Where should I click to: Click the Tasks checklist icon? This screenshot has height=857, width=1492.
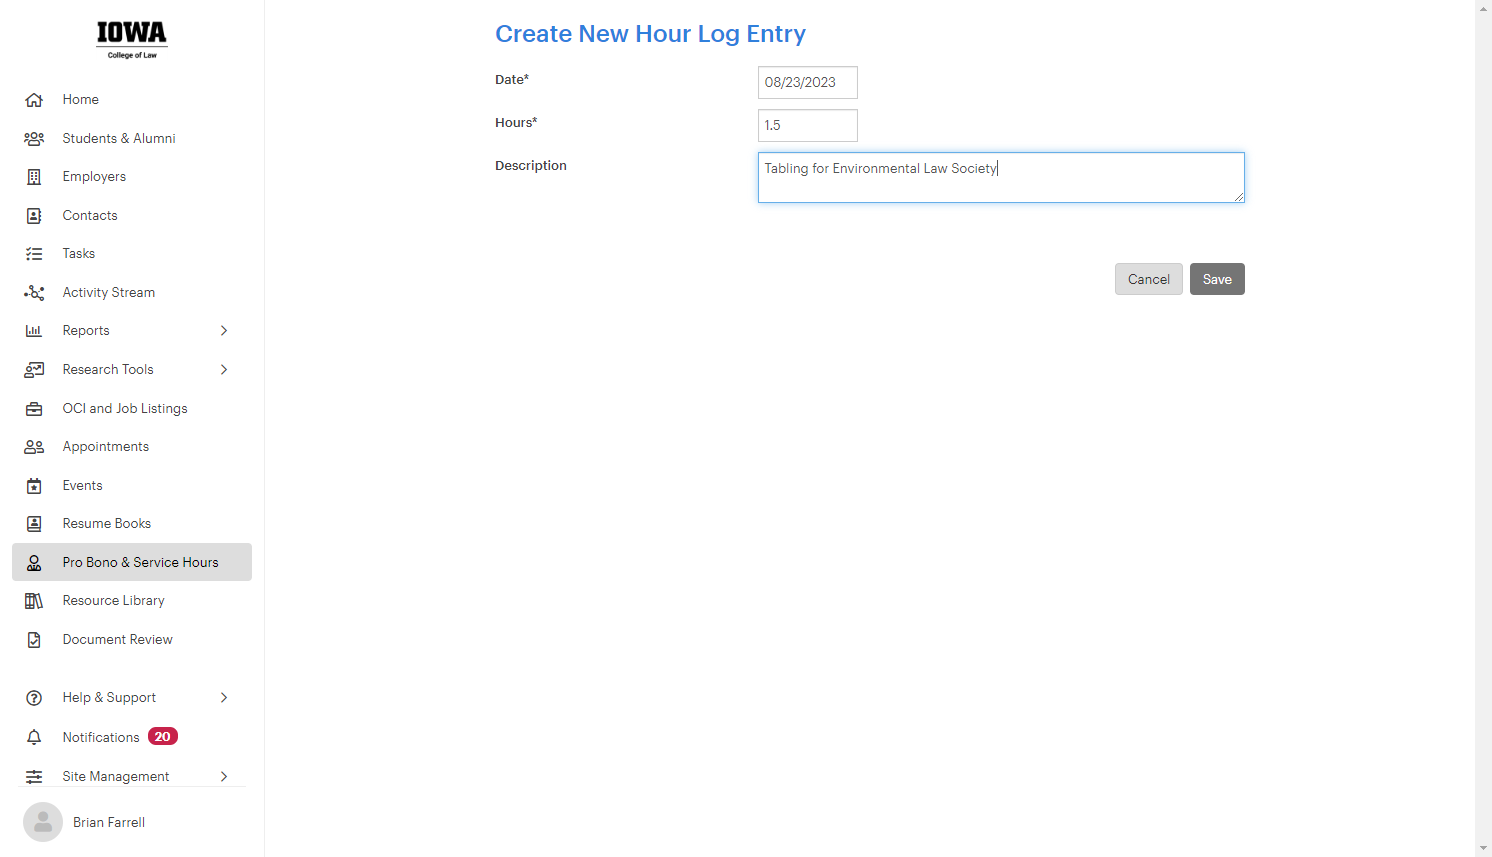34,254
